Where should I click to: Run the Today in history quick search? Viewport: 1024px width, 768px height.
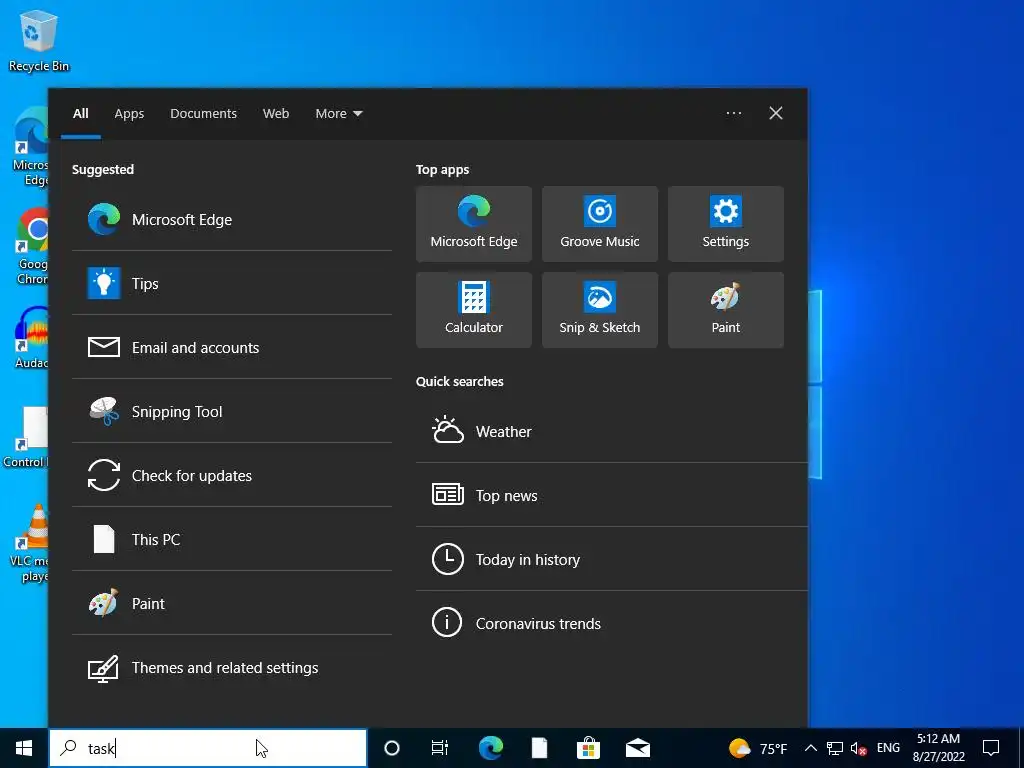point(611,559)
